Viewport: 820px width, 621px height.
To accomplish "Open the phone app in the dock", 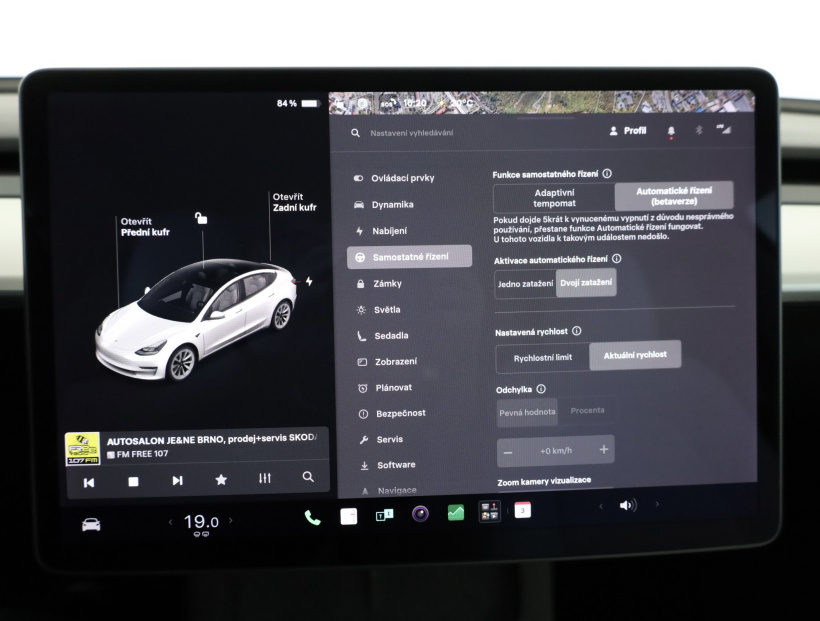I will click(x=312, y=518).
